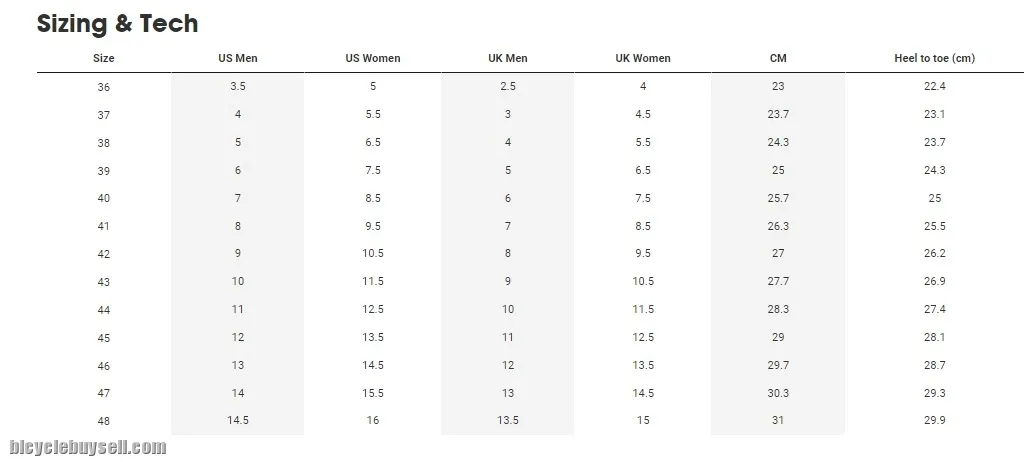The height and width of the screenshot is (462, 1034).
Task: Click the US Men column header
Action: point(238,58)
